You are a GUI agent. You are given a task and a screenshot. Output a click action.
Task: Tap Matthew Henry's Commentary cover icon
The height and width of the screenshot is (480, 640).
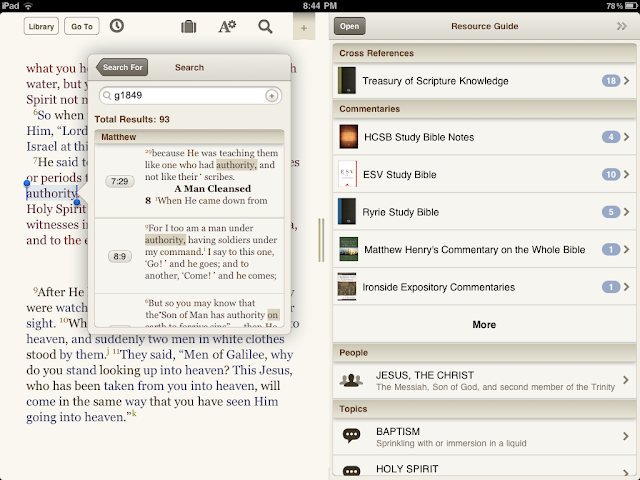(x=349, y=249)
